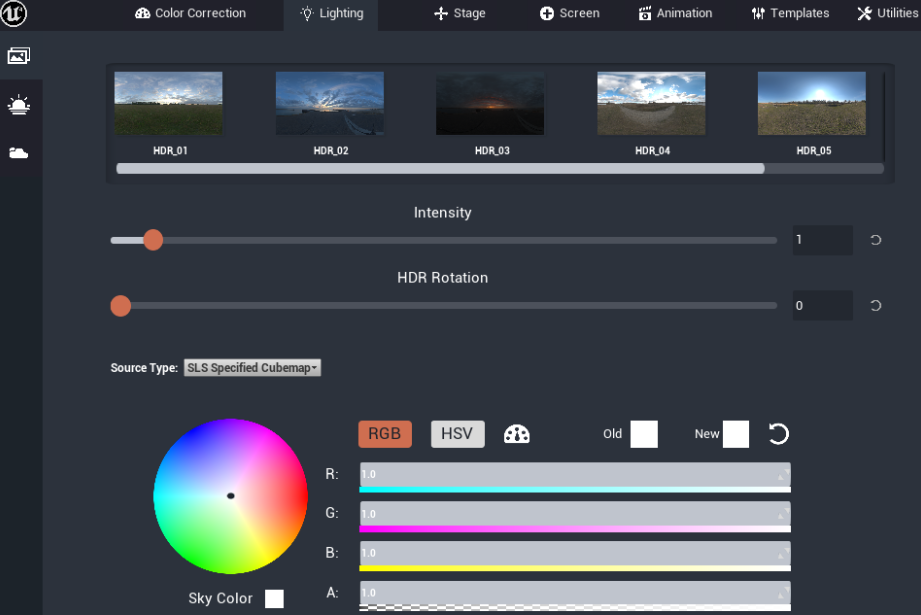921x615 pixels.
Task: Click the New color swatch
Action: coord(735,434)
